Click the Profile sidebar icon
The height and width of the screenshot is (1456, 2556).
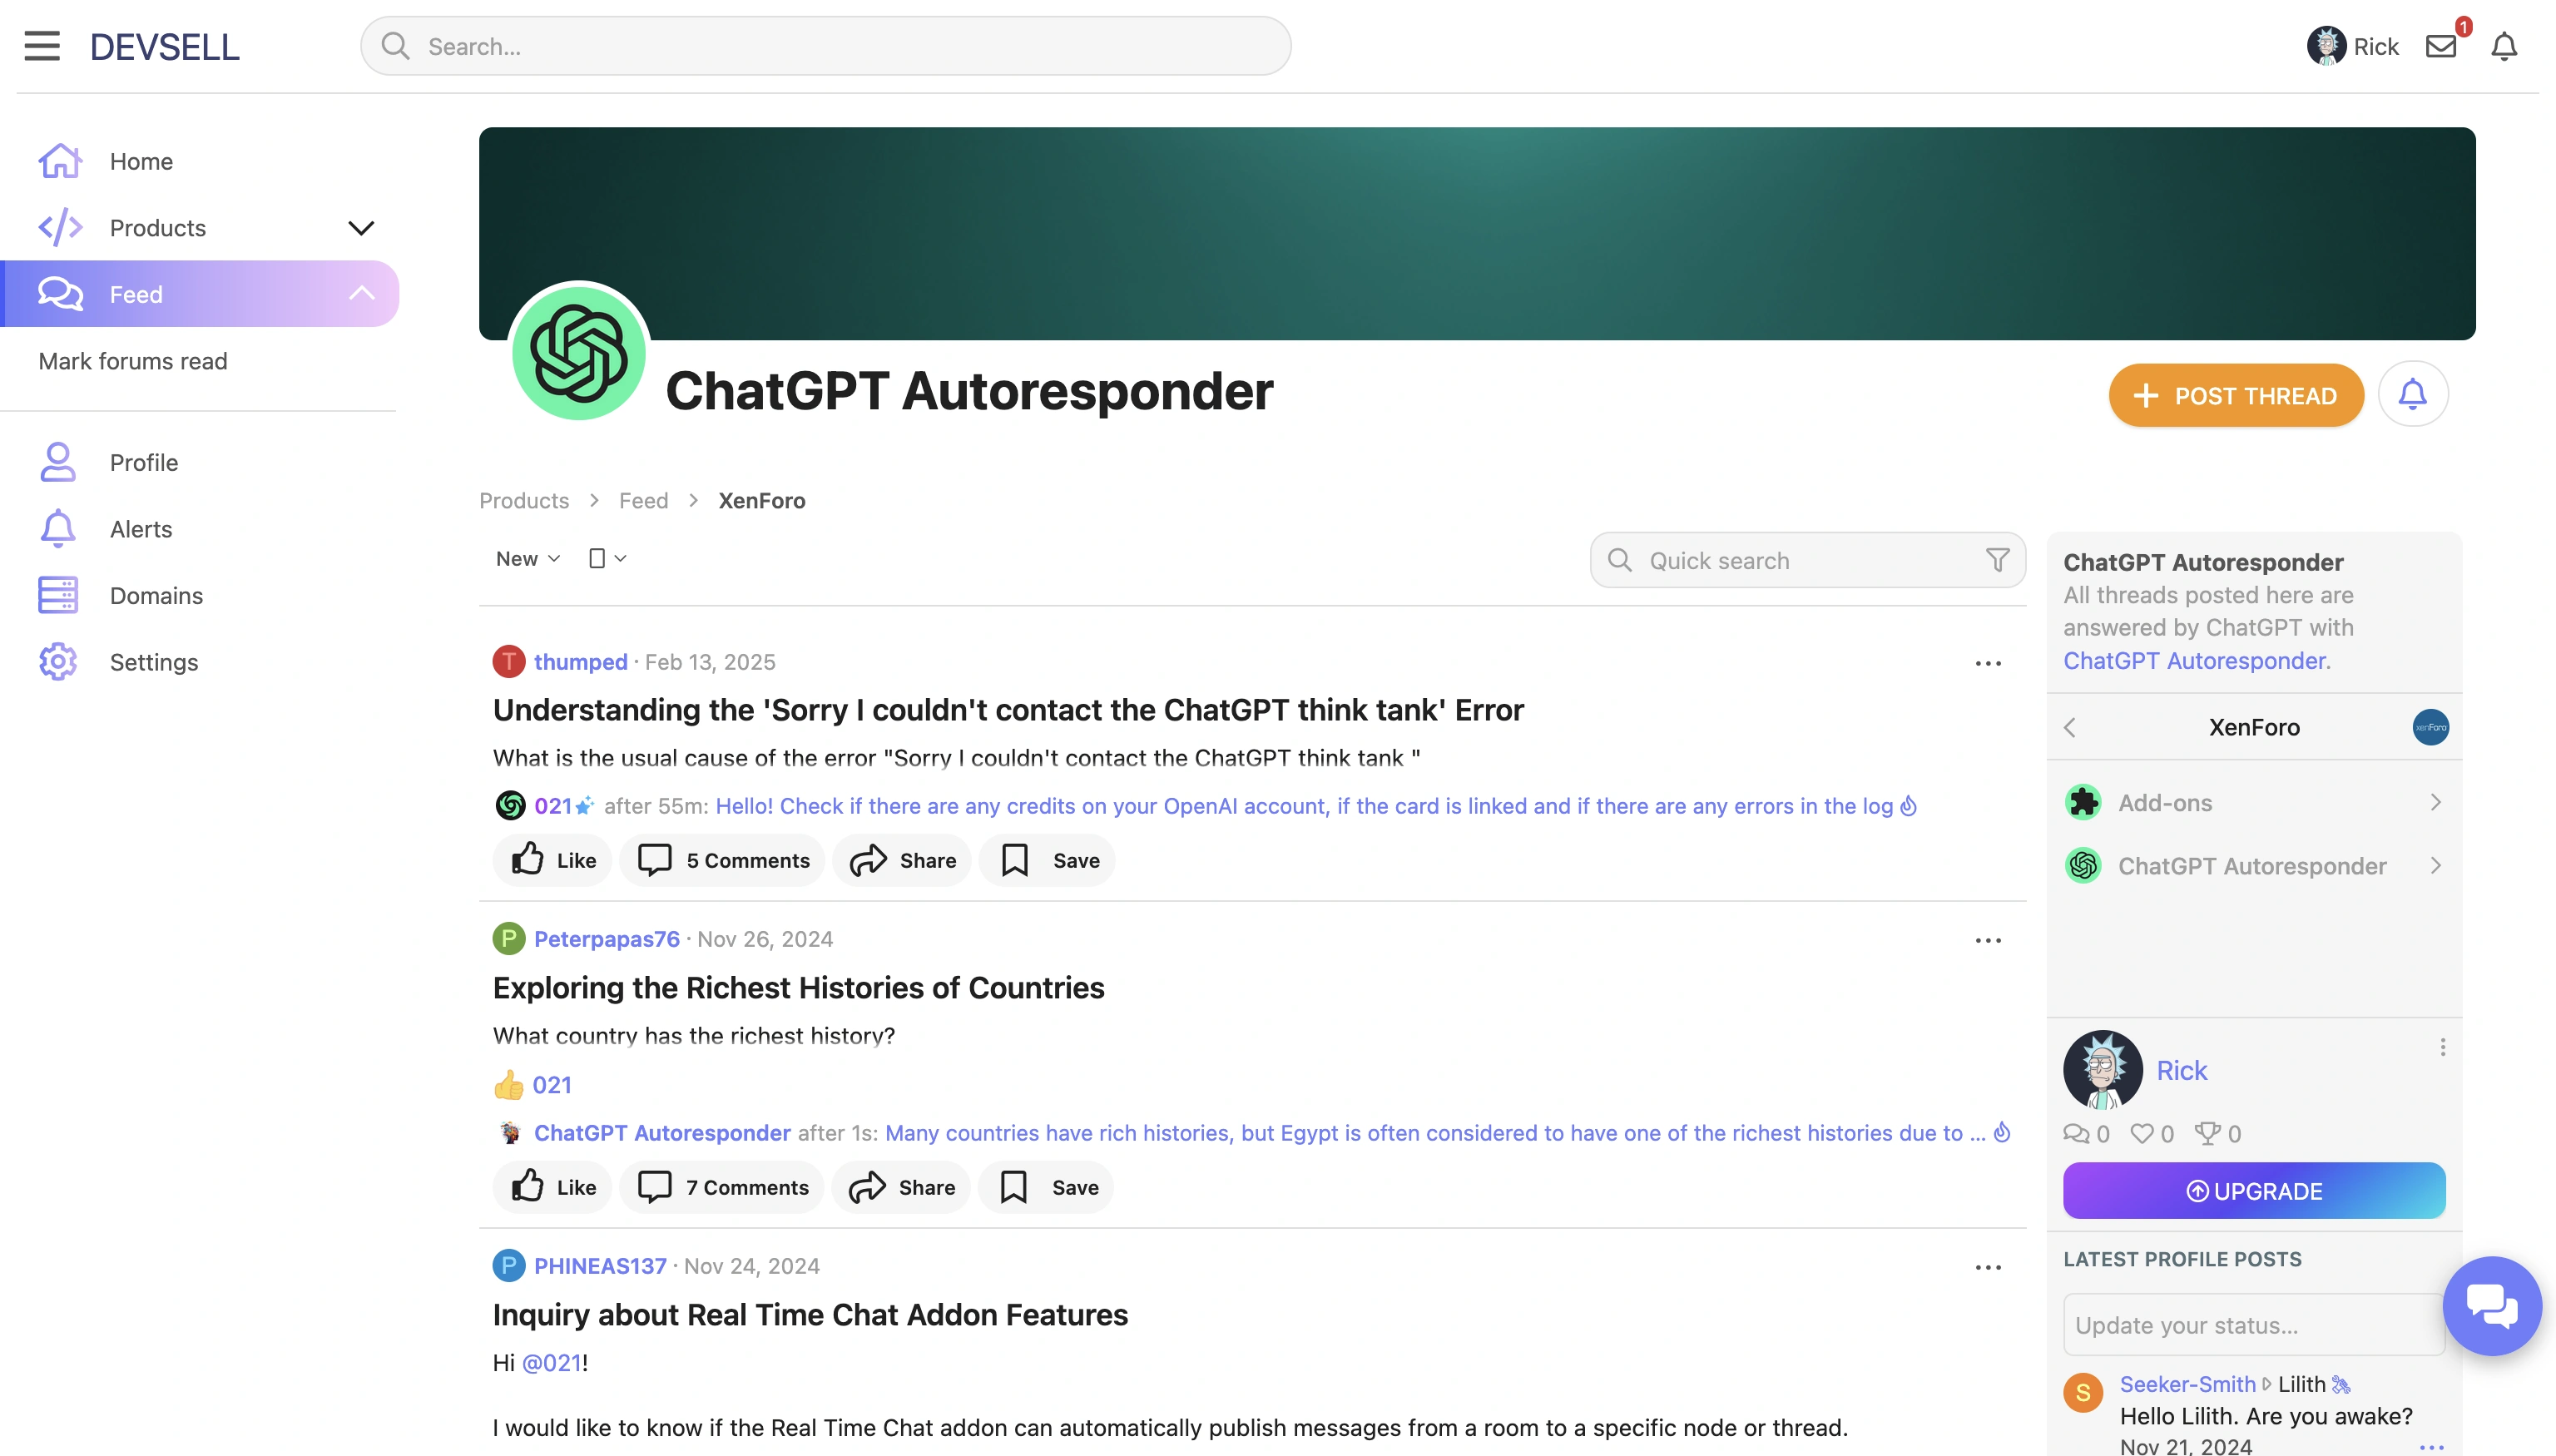coord(58,462)
